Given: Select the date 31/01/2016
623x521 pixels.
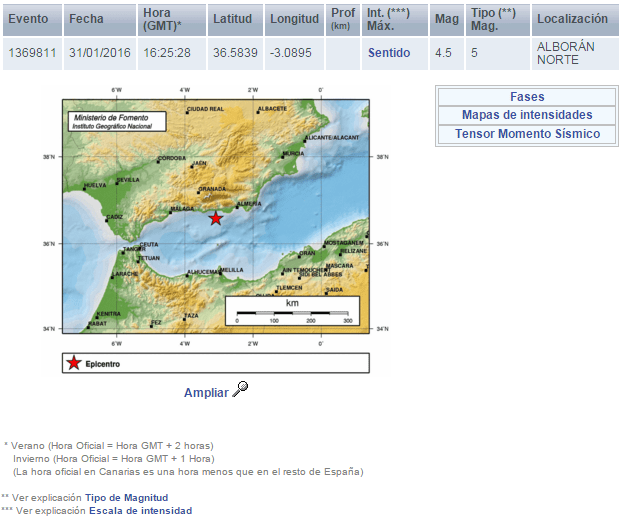Looking at the screenshot, I should click(100, 53).
